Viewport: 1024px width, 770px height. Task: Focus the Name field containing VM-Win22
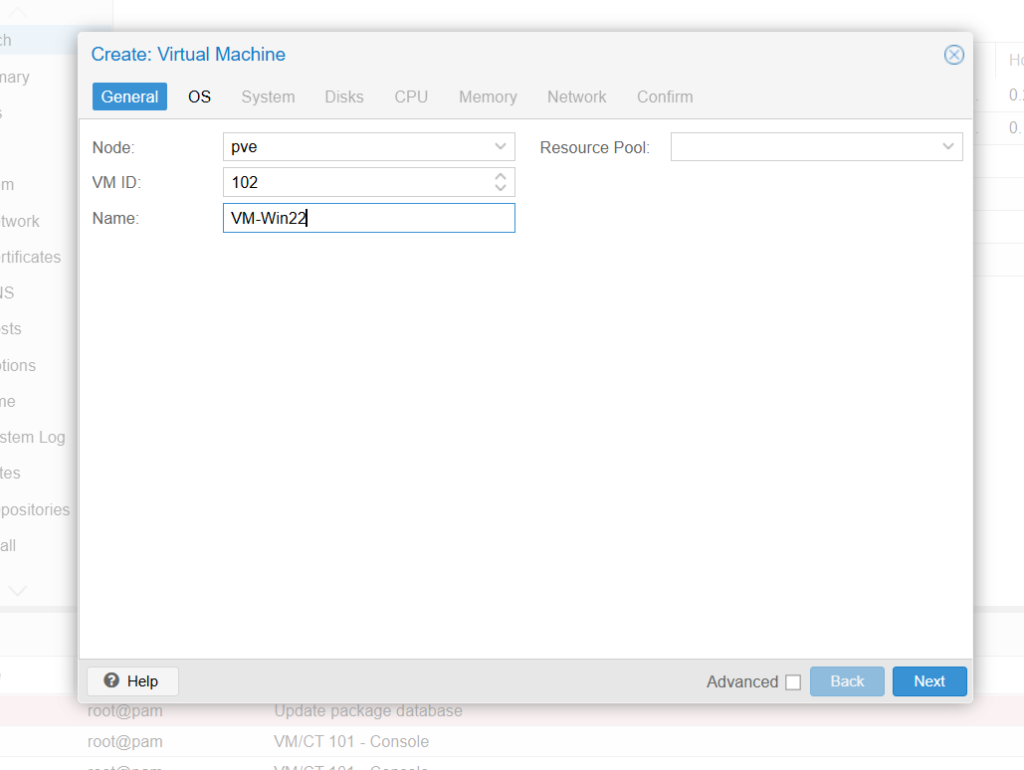[x=368, y=218]
